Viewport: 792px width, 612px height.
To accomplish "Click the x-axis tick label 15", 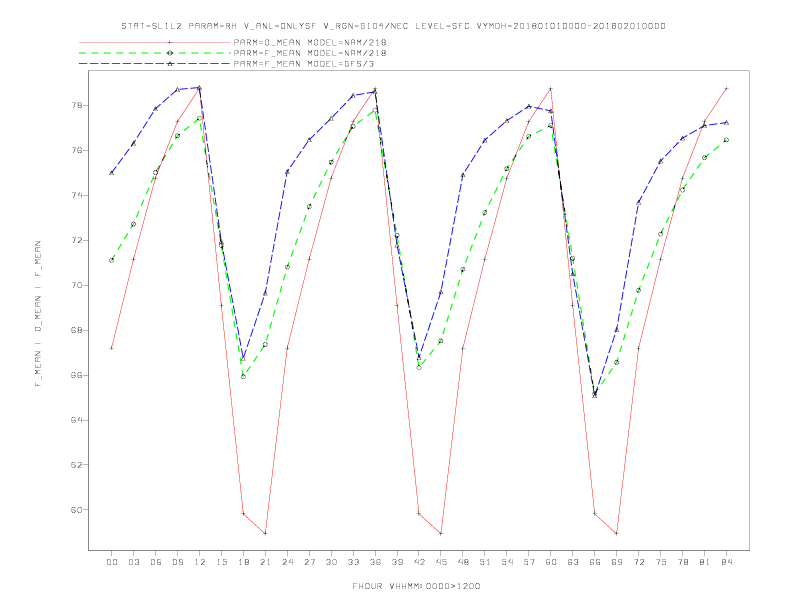I will 221,562.
